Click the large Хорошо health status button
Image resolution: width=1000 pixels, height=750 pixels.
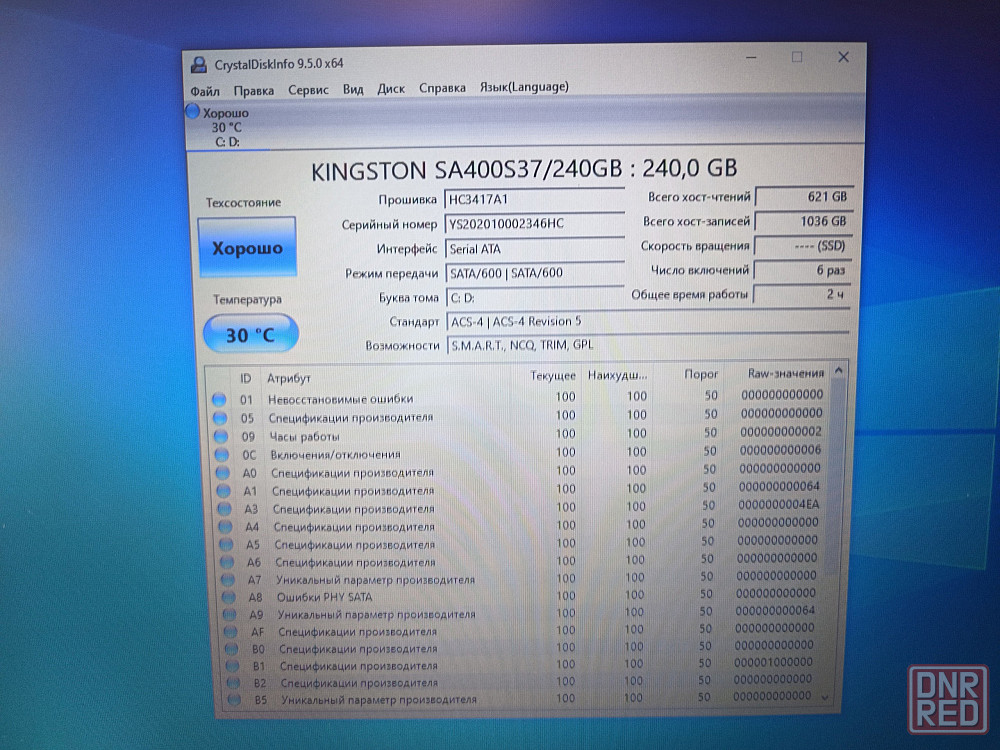coord(247,247)
